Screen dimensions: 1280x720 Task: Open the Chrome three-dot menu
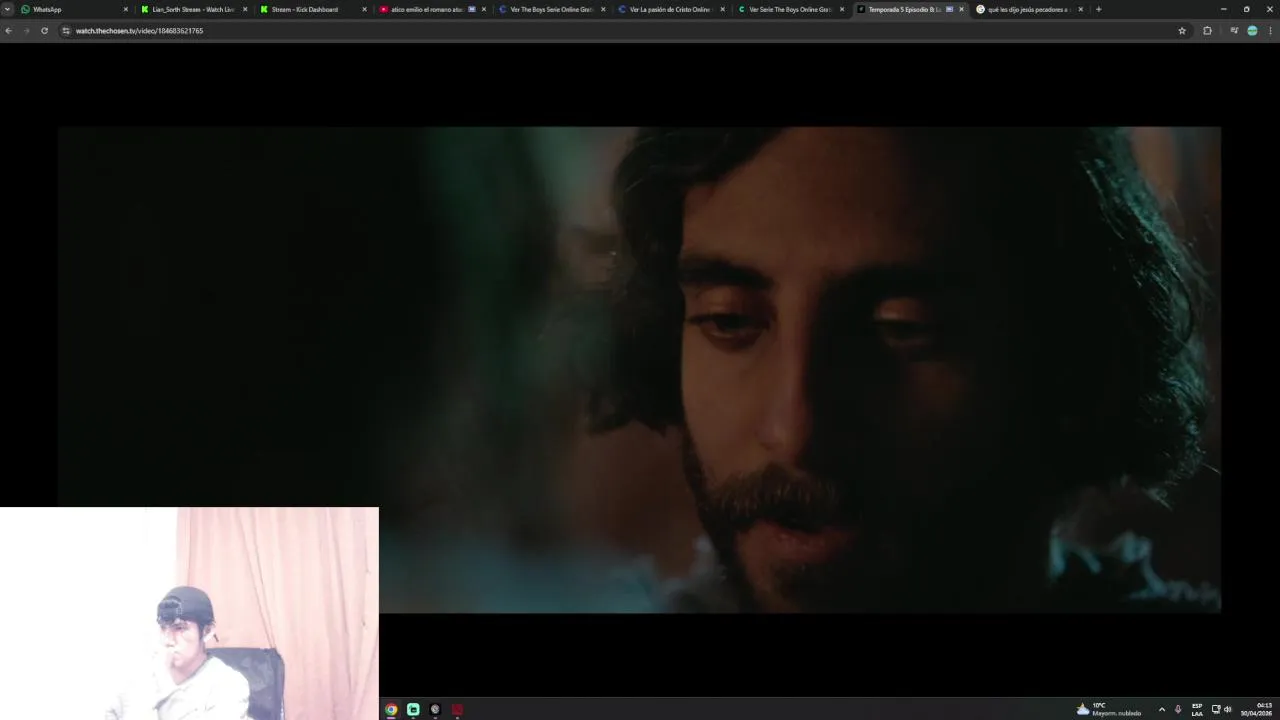pyautogui.click(x=1270, y=31)
